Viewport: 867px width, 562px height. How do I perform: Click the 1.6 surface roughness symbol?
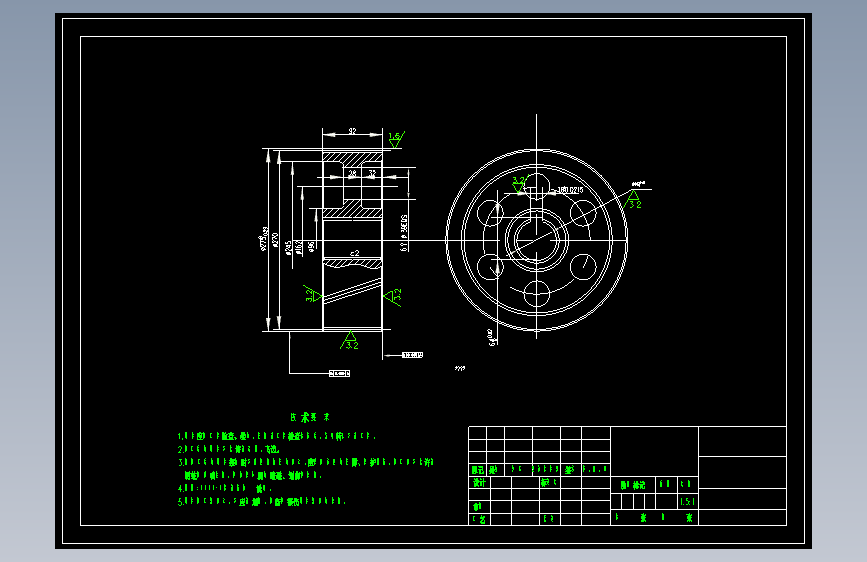tap(396, 139)
